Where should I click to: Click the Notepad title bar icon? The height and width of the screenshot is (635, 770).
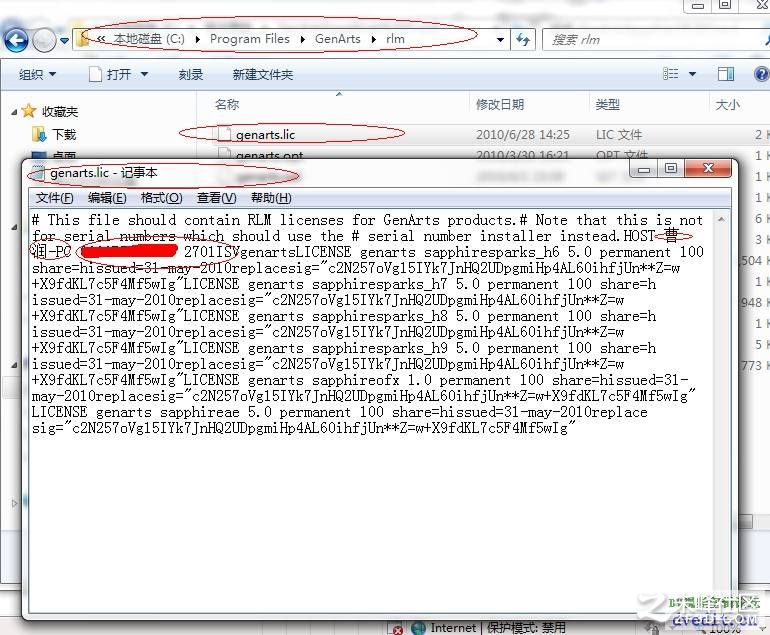pos(38,173)
